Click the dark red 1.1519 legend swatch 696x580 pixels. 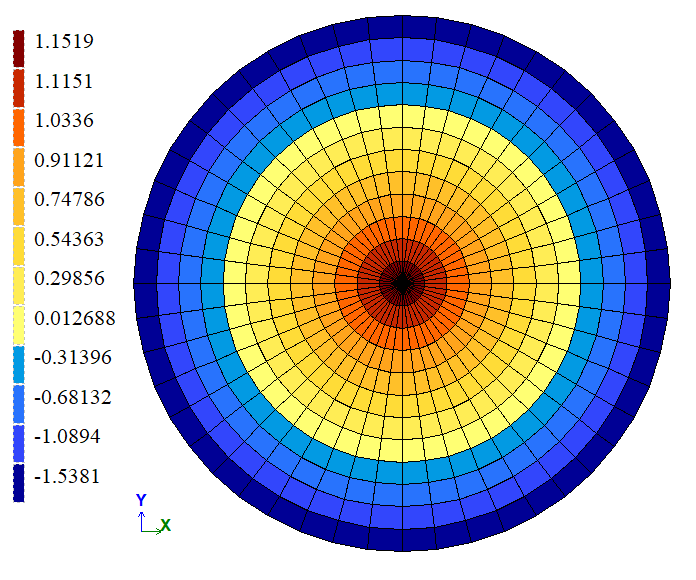tap(18, 46)
